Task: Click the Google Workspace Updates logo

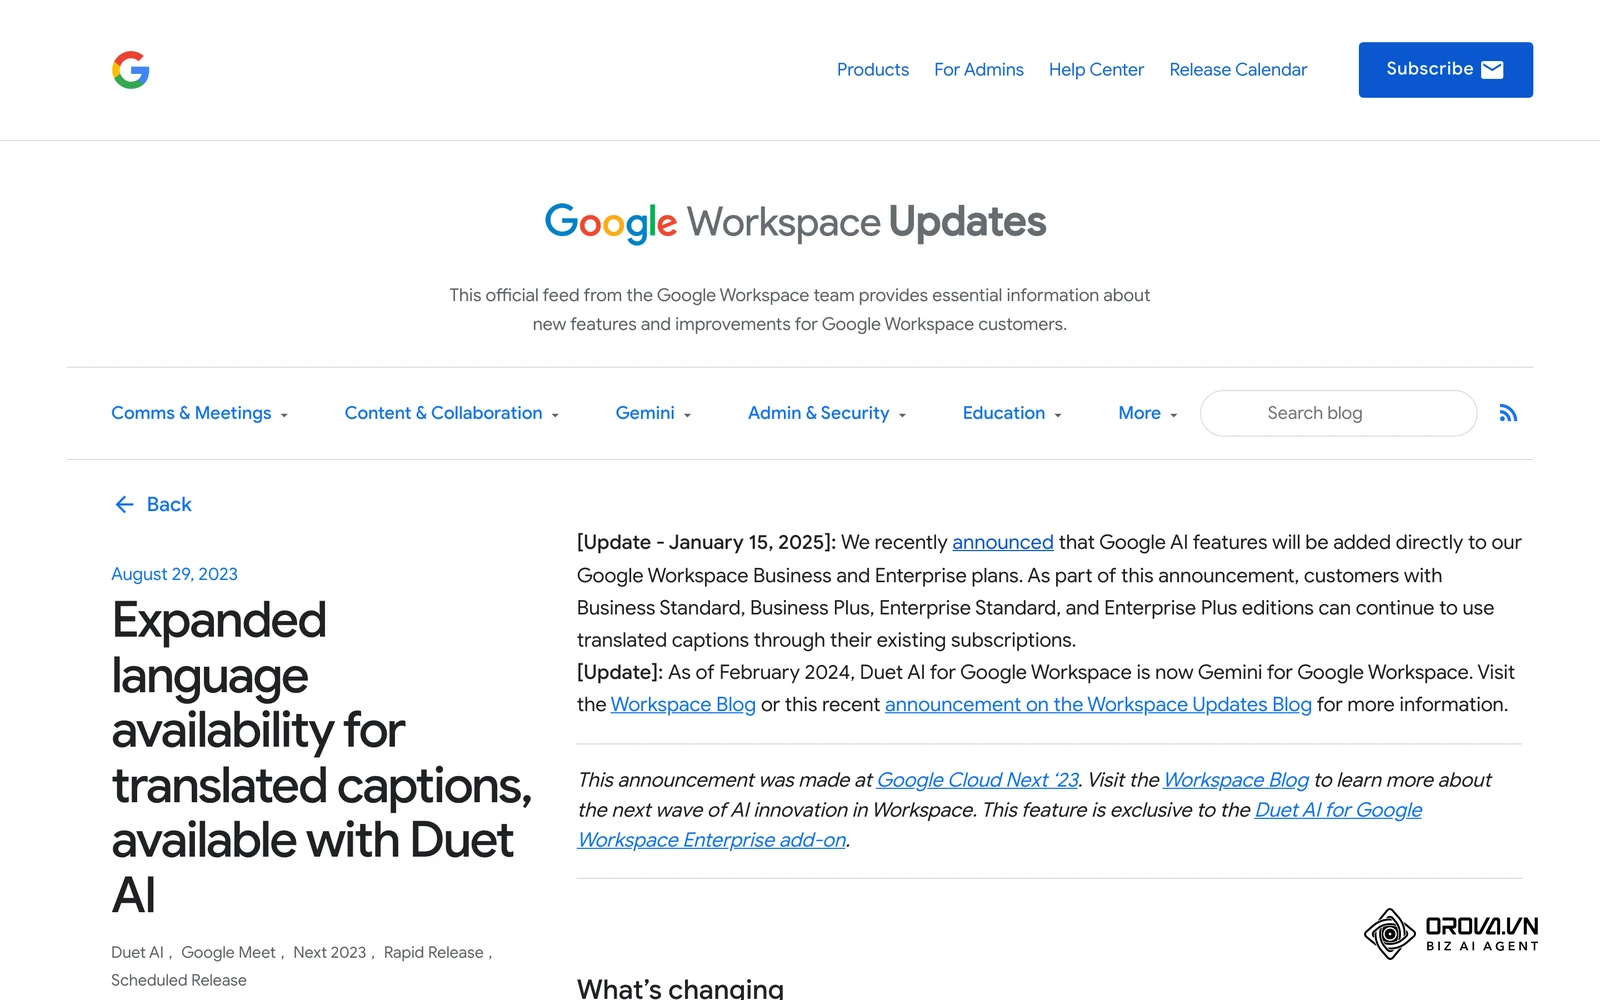Action: [796, 222]
